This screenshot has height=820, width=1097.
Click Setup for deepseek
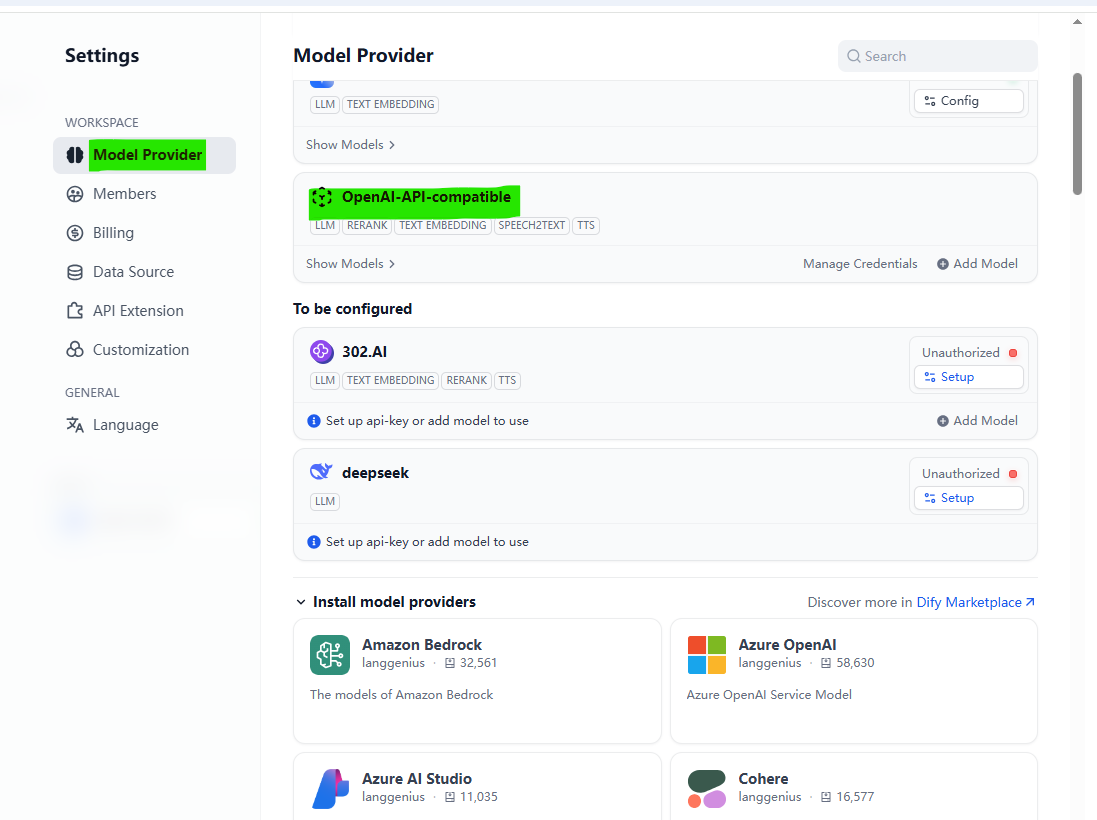968,498
